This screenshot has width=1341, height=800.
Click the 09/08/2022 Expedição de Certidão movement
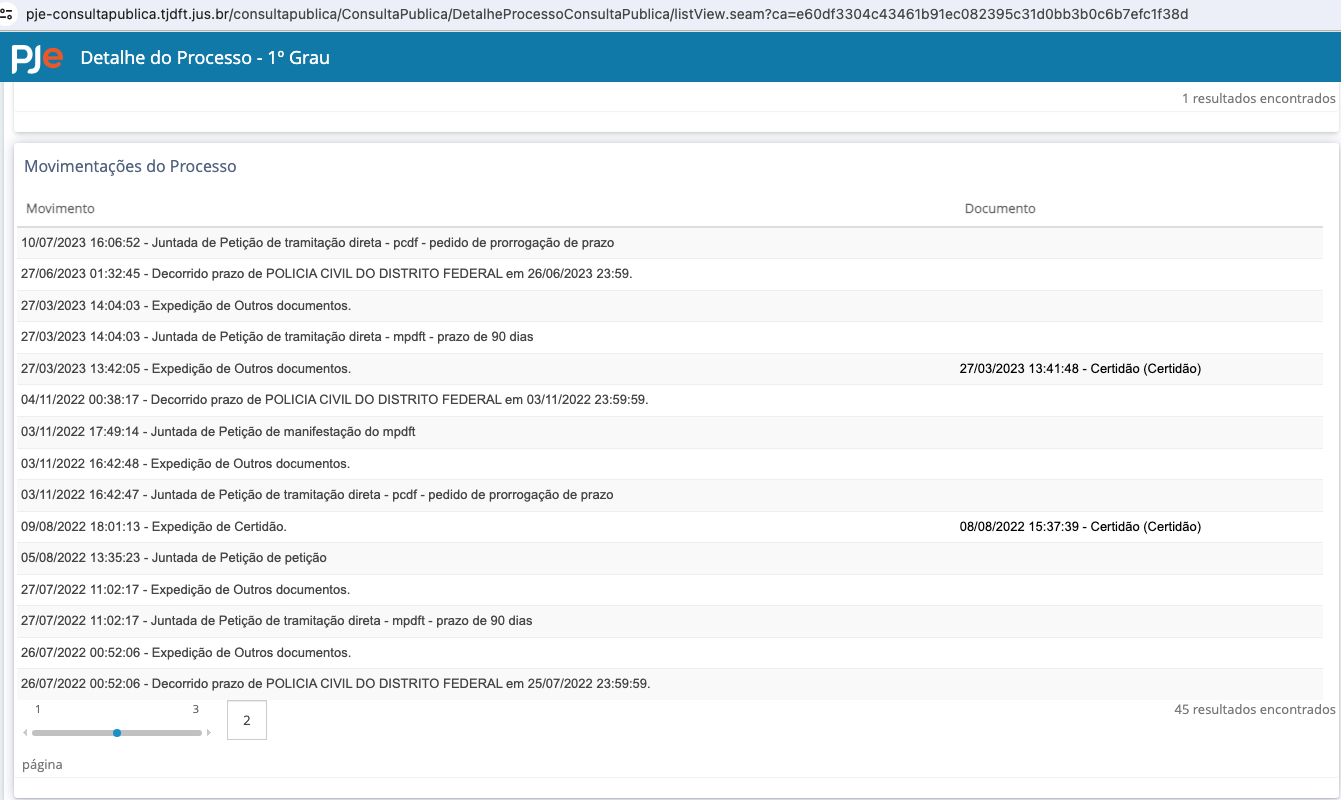154,527
